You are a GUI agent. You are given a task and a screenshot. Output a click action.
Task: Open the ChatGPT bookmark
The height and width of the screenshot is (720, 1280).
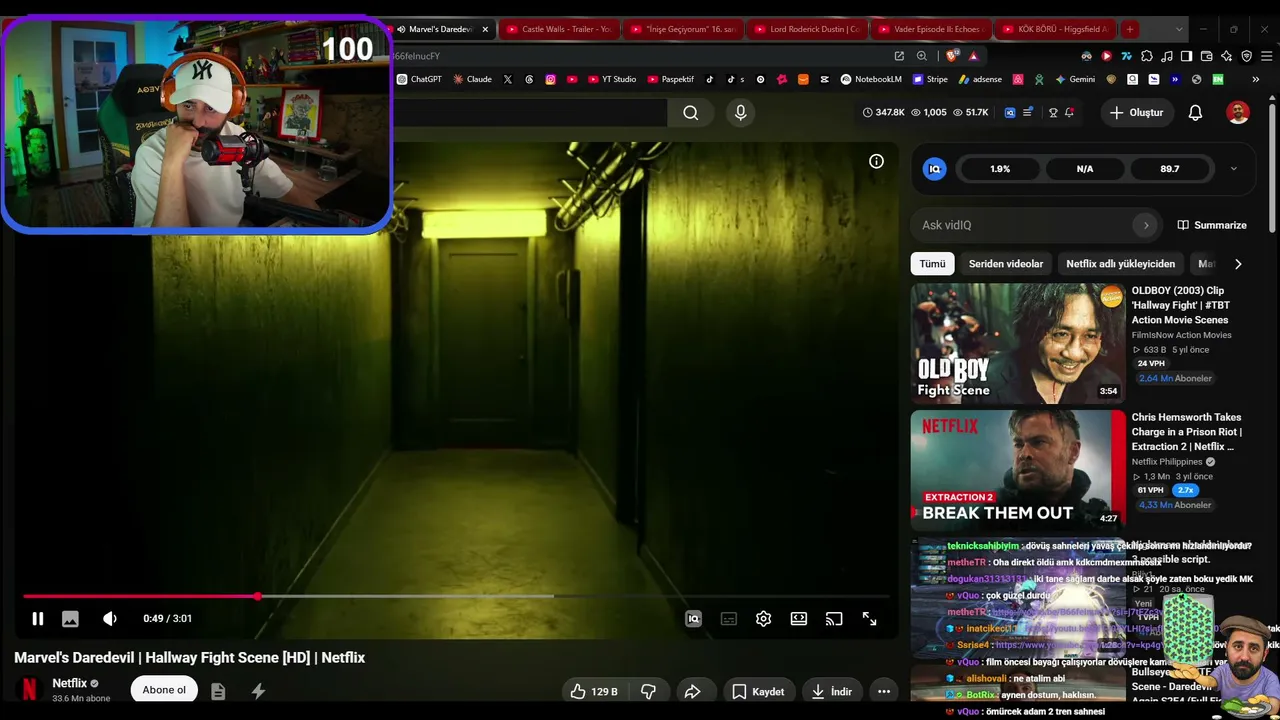pos(419,79)
